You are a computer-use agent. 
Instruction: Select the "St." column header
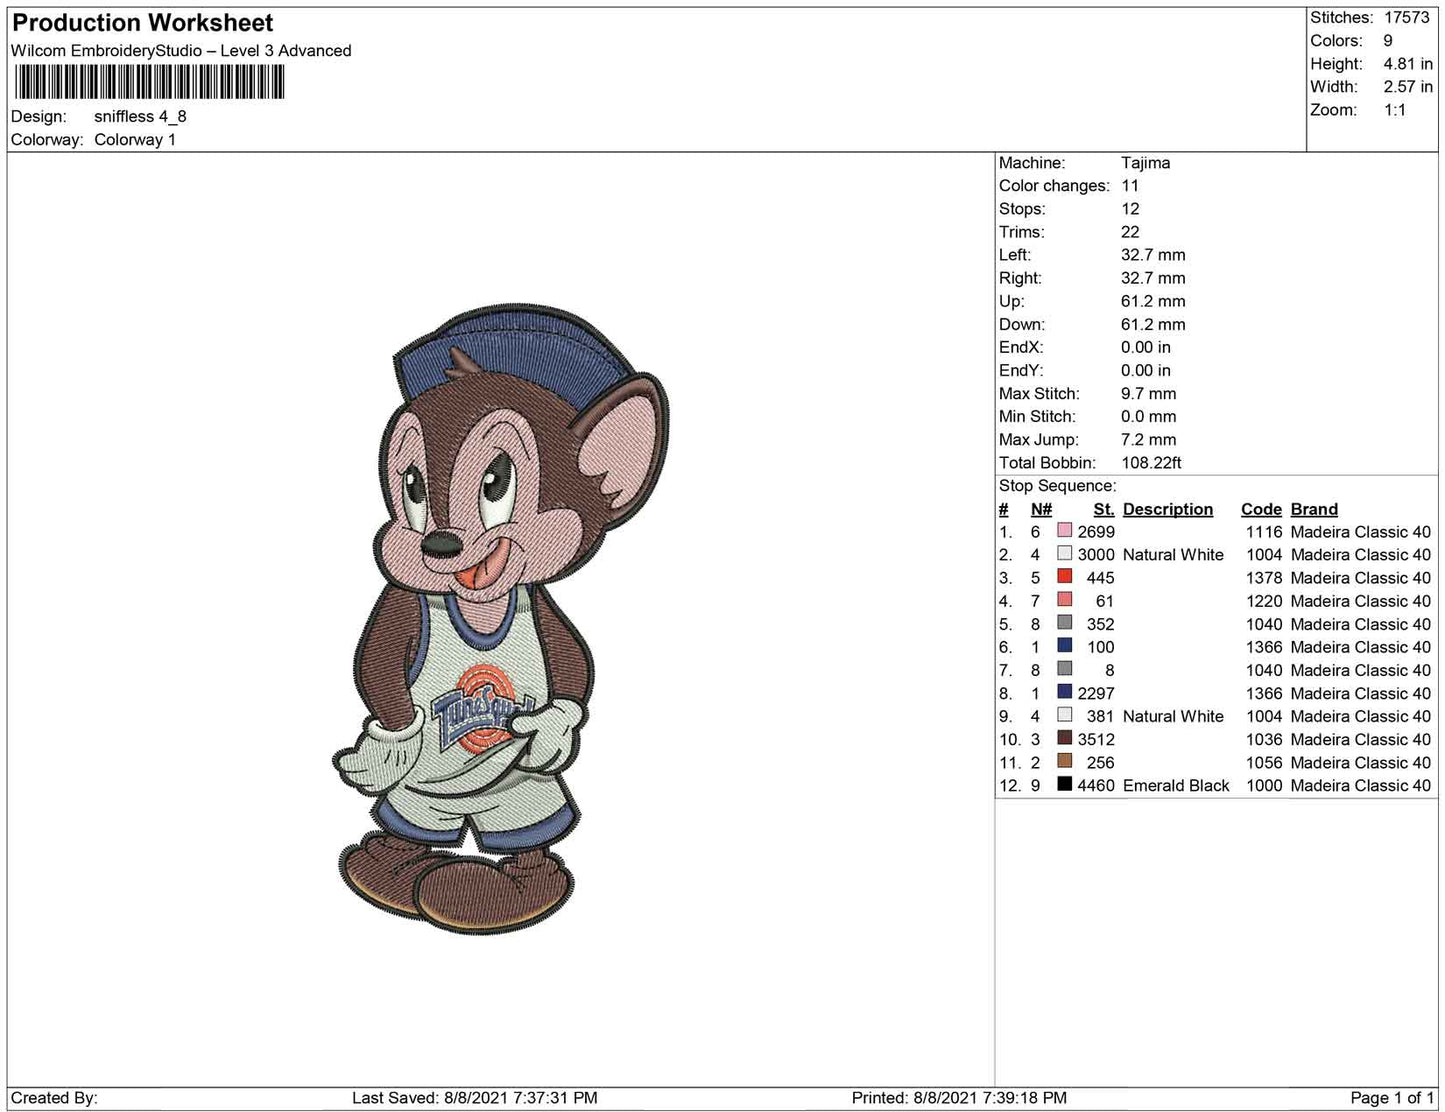(x=1104, y=509)
